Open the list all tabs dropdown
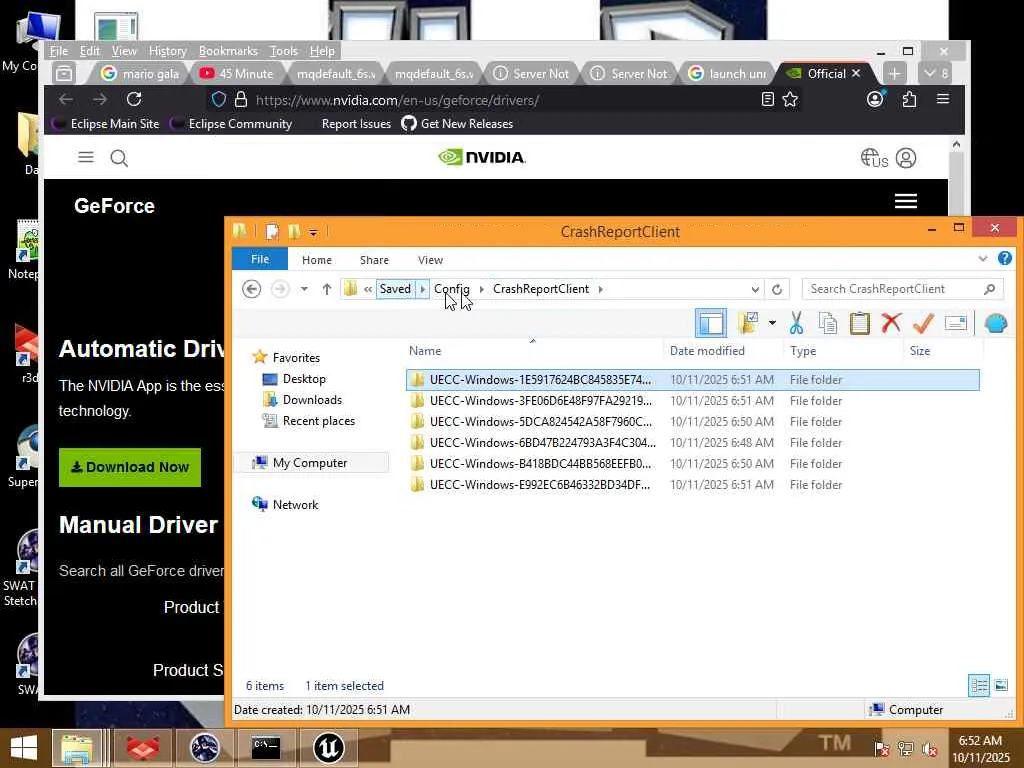This screenshot has height=768, width=1024. pos(935,74)
